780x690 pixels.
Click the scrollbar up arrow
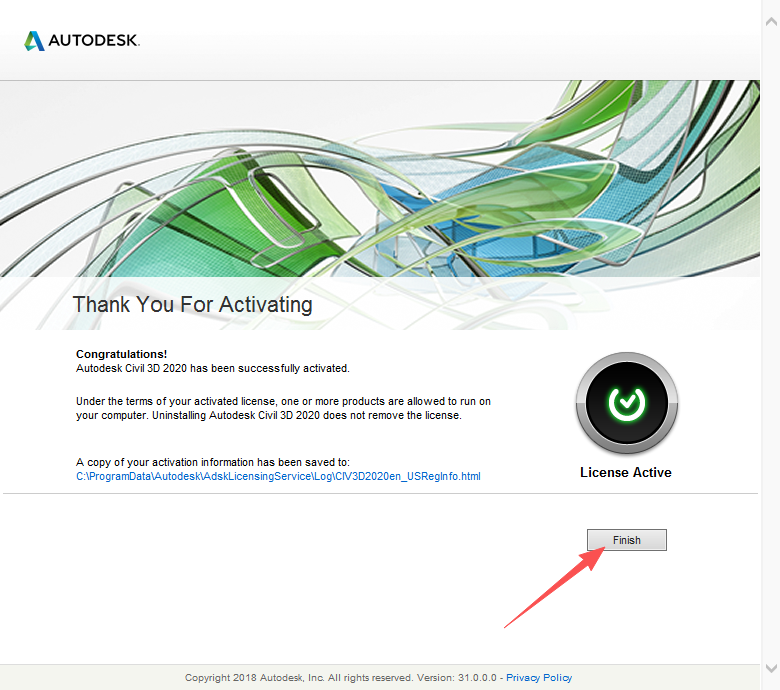coord(771,8)
